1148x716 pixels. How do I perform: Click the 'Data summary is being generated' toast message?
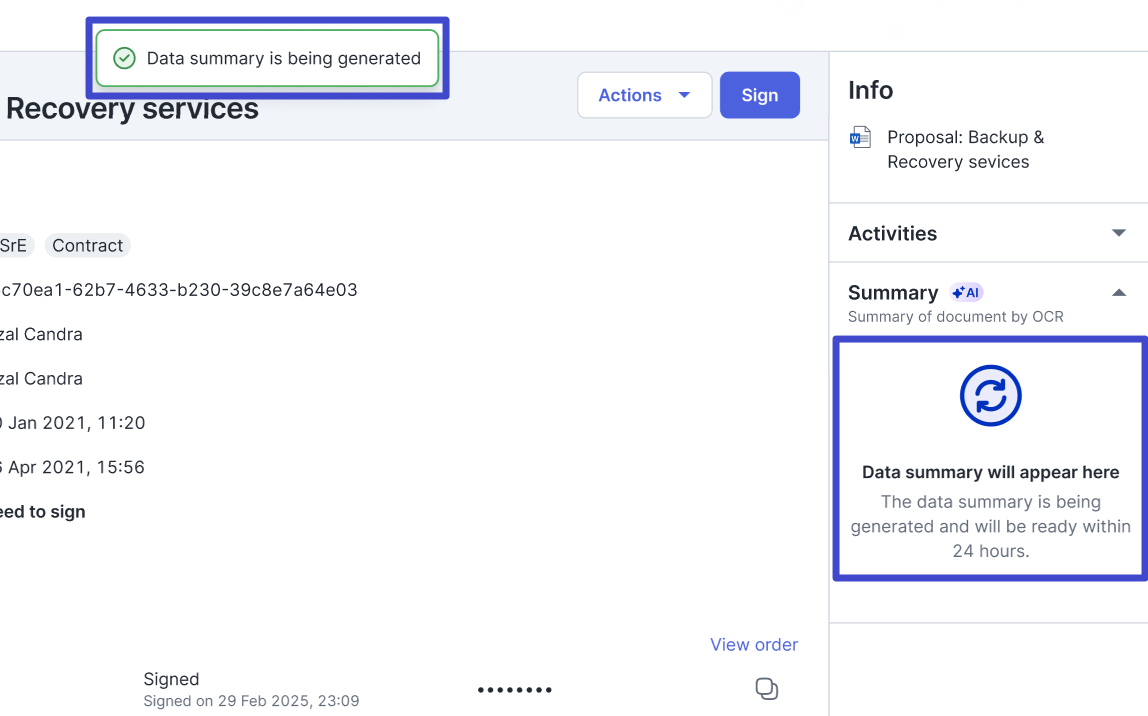point(283,58)
